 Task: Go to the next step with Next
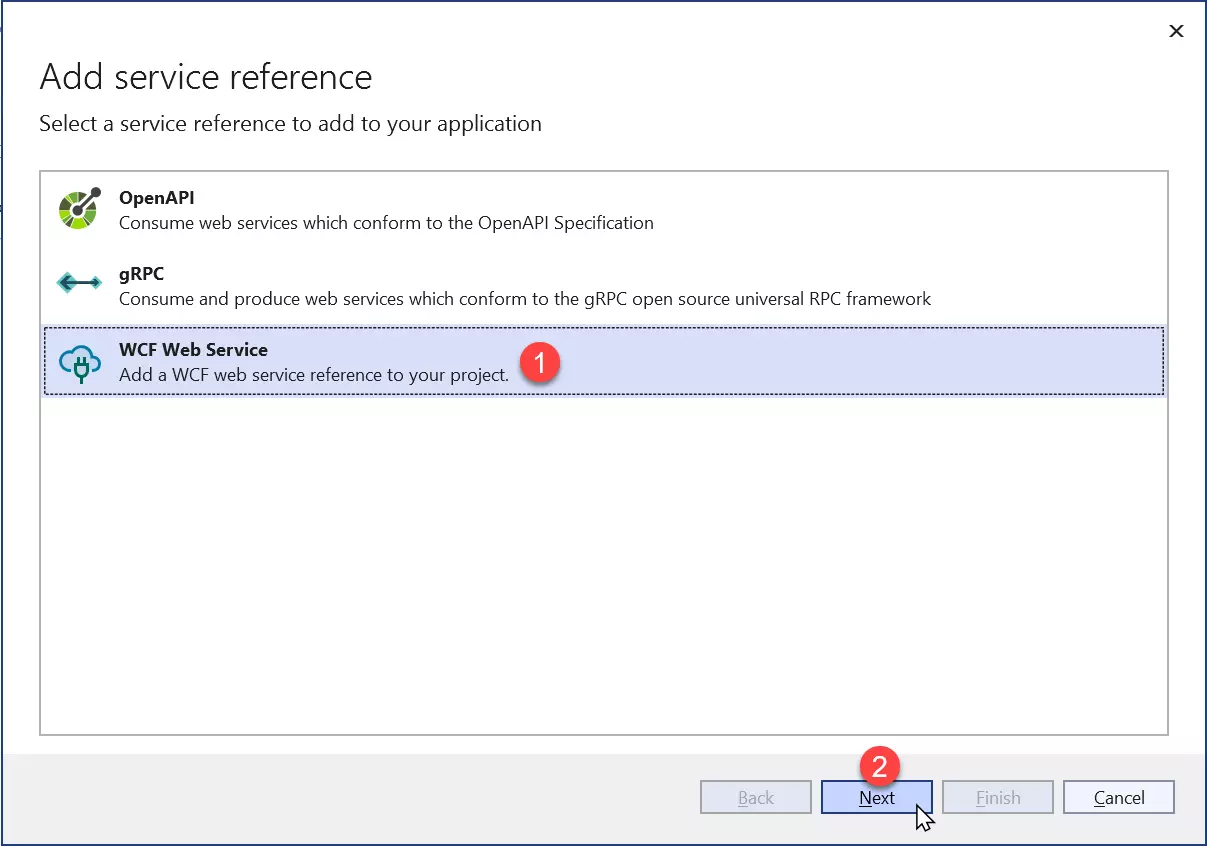pyautogui.click(x=877, y=797)
